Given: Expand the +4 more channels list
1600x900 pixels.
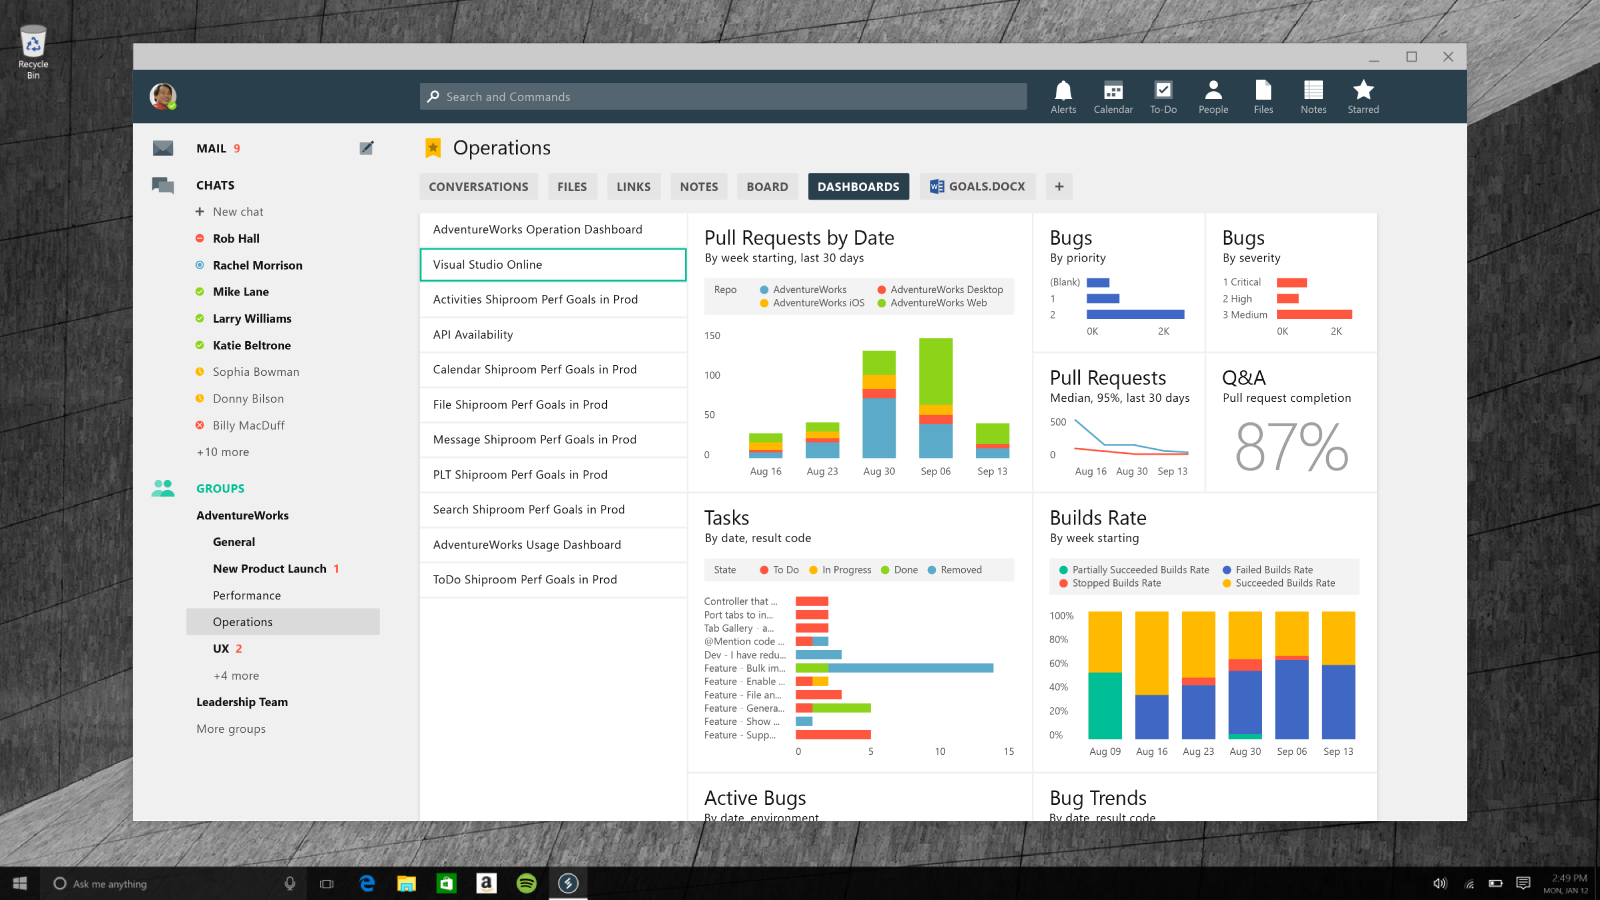Looking at the screenshot, I should tap(236, 676).
